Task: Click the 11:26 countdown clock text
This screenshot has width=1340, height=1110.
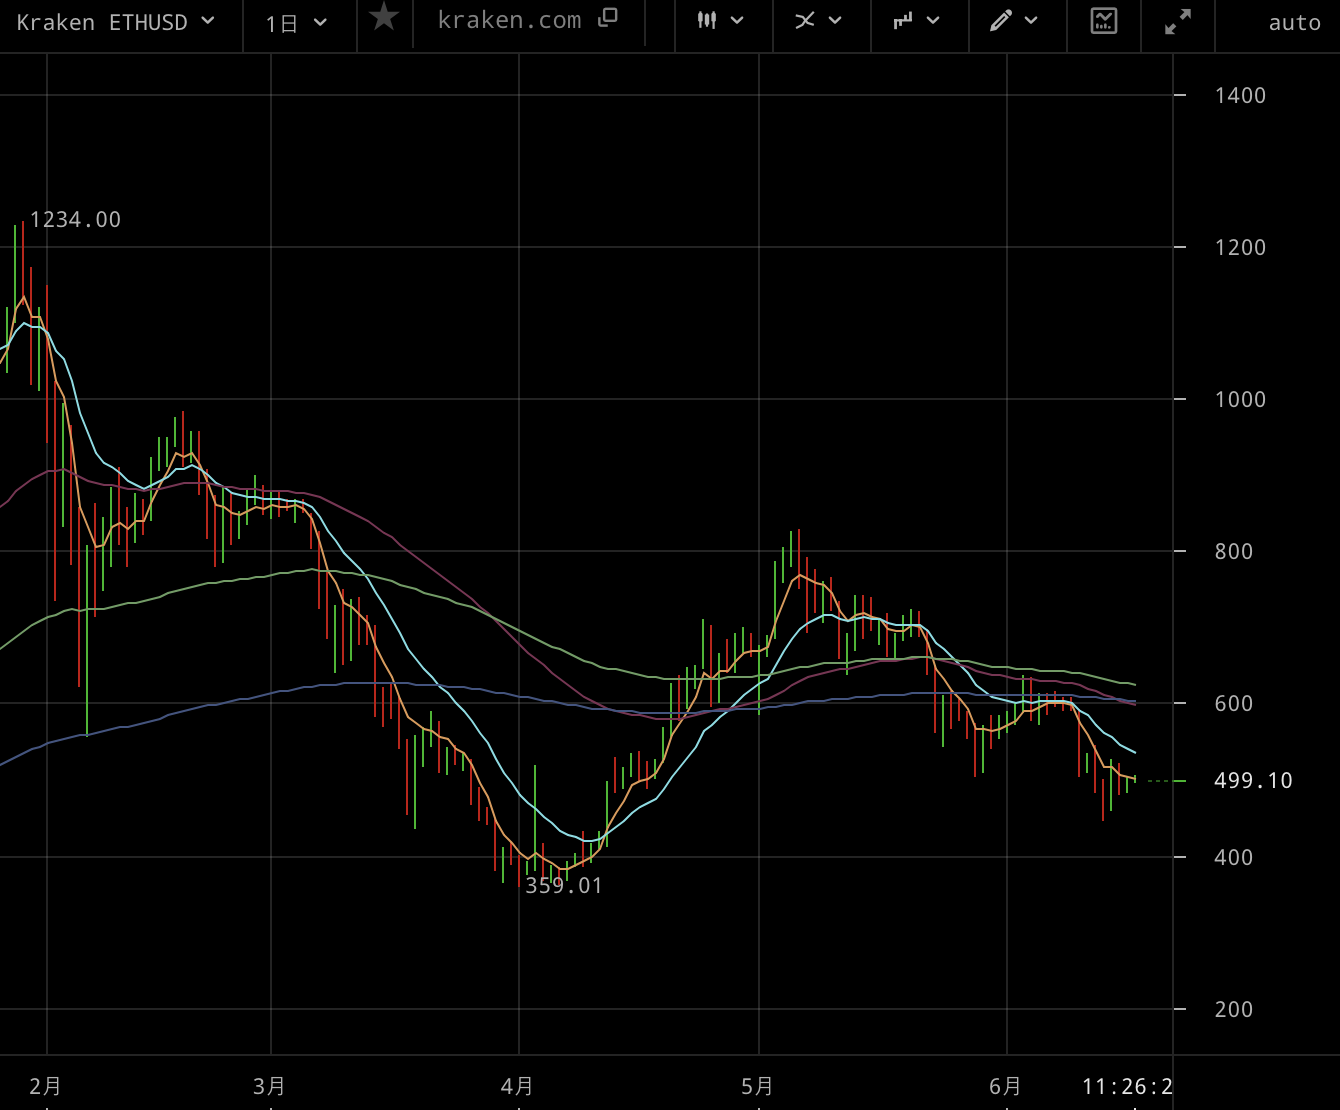Action: 1127,1086
